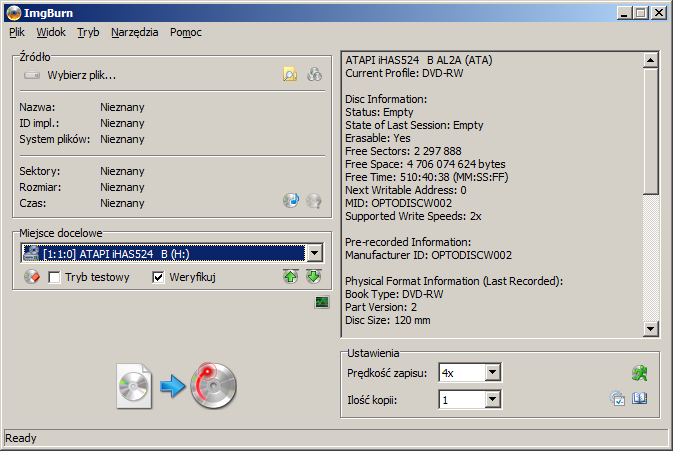Image resolution: width=673 pixels, height=451 pixels.
Task: Open the Narzędzia menu
Action: point(135,32)
